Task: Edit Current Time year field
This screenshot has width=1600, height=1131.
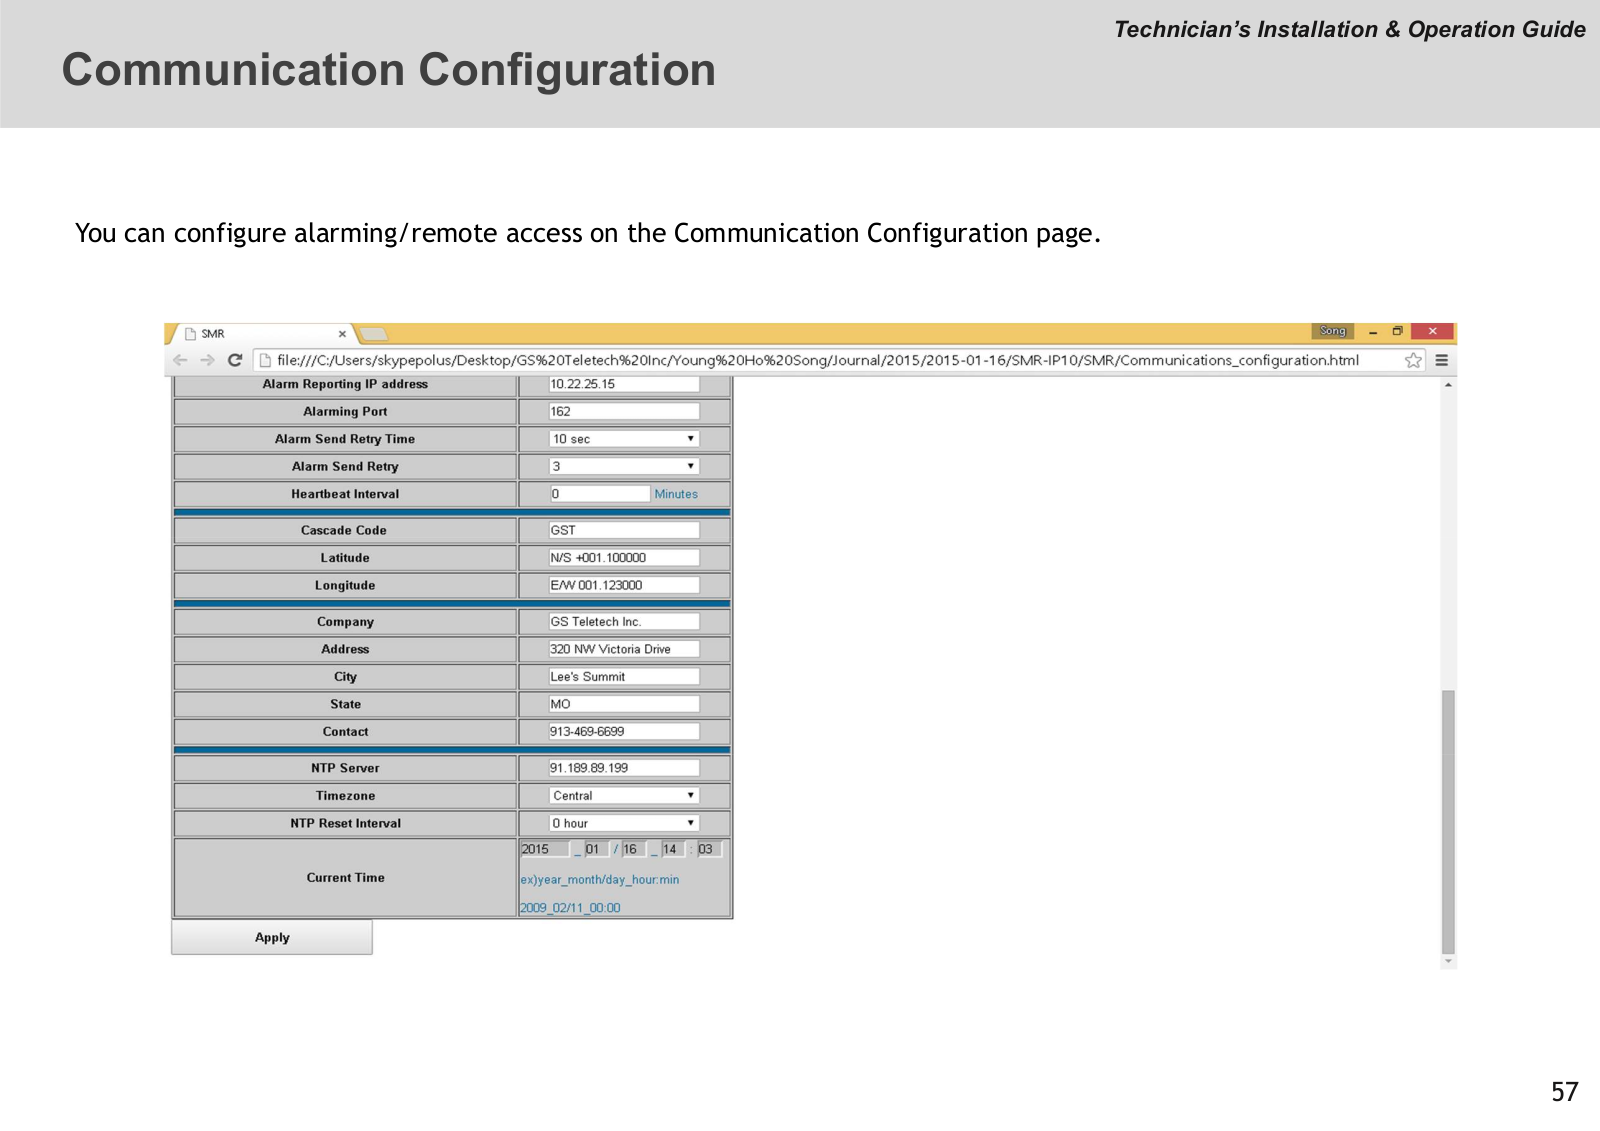Action: (545, 849)
